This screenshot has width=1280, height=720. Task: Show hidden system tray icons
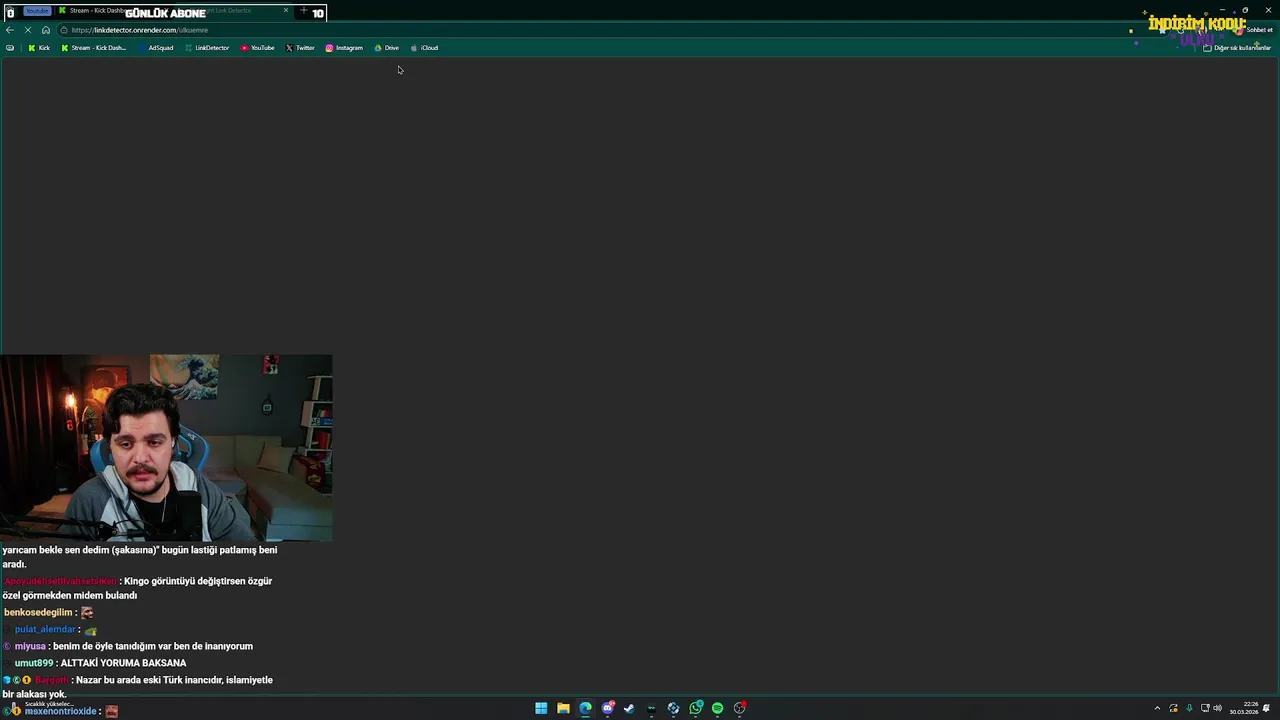(x=1157, y=708)
